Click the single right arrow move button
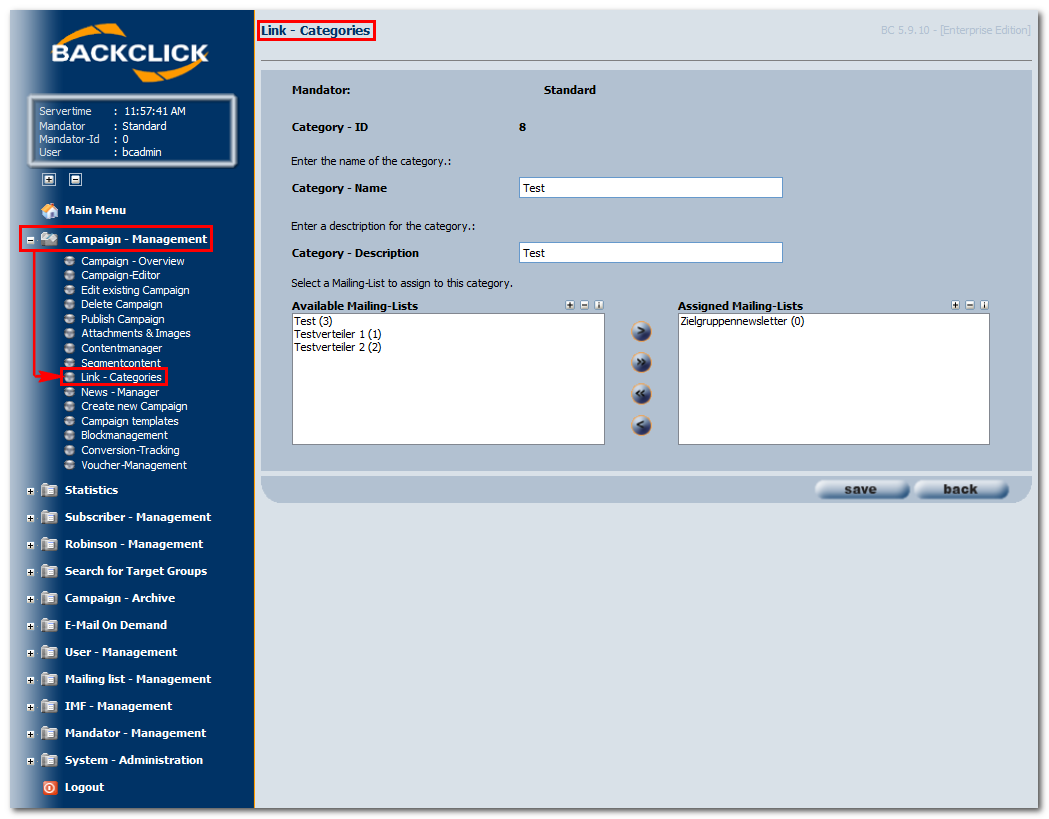This screenshot has height=819, width=1049. [x=642, y=332]
